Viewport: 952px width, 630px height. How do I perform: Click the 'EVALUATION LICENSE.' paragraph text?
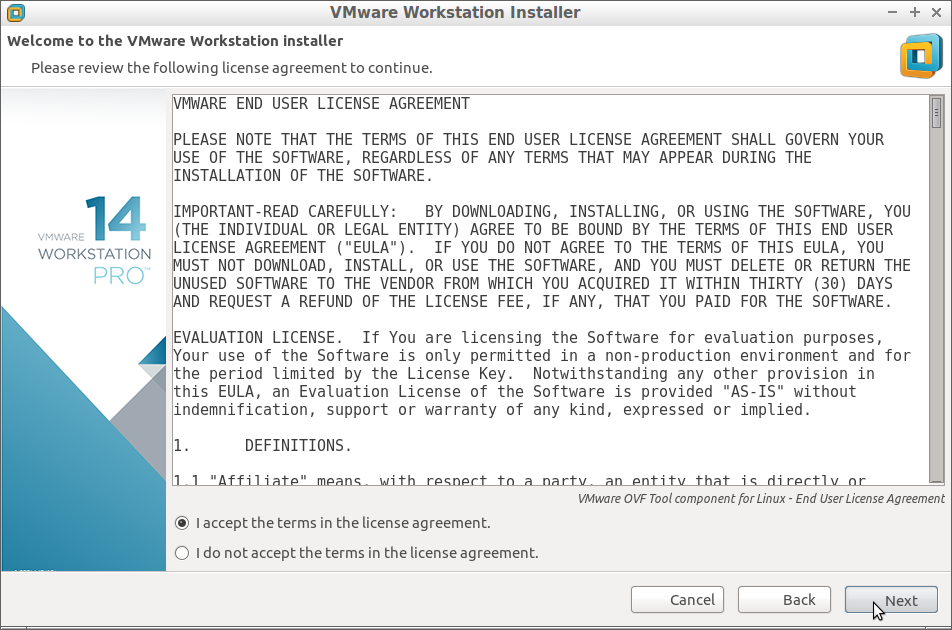542,373
